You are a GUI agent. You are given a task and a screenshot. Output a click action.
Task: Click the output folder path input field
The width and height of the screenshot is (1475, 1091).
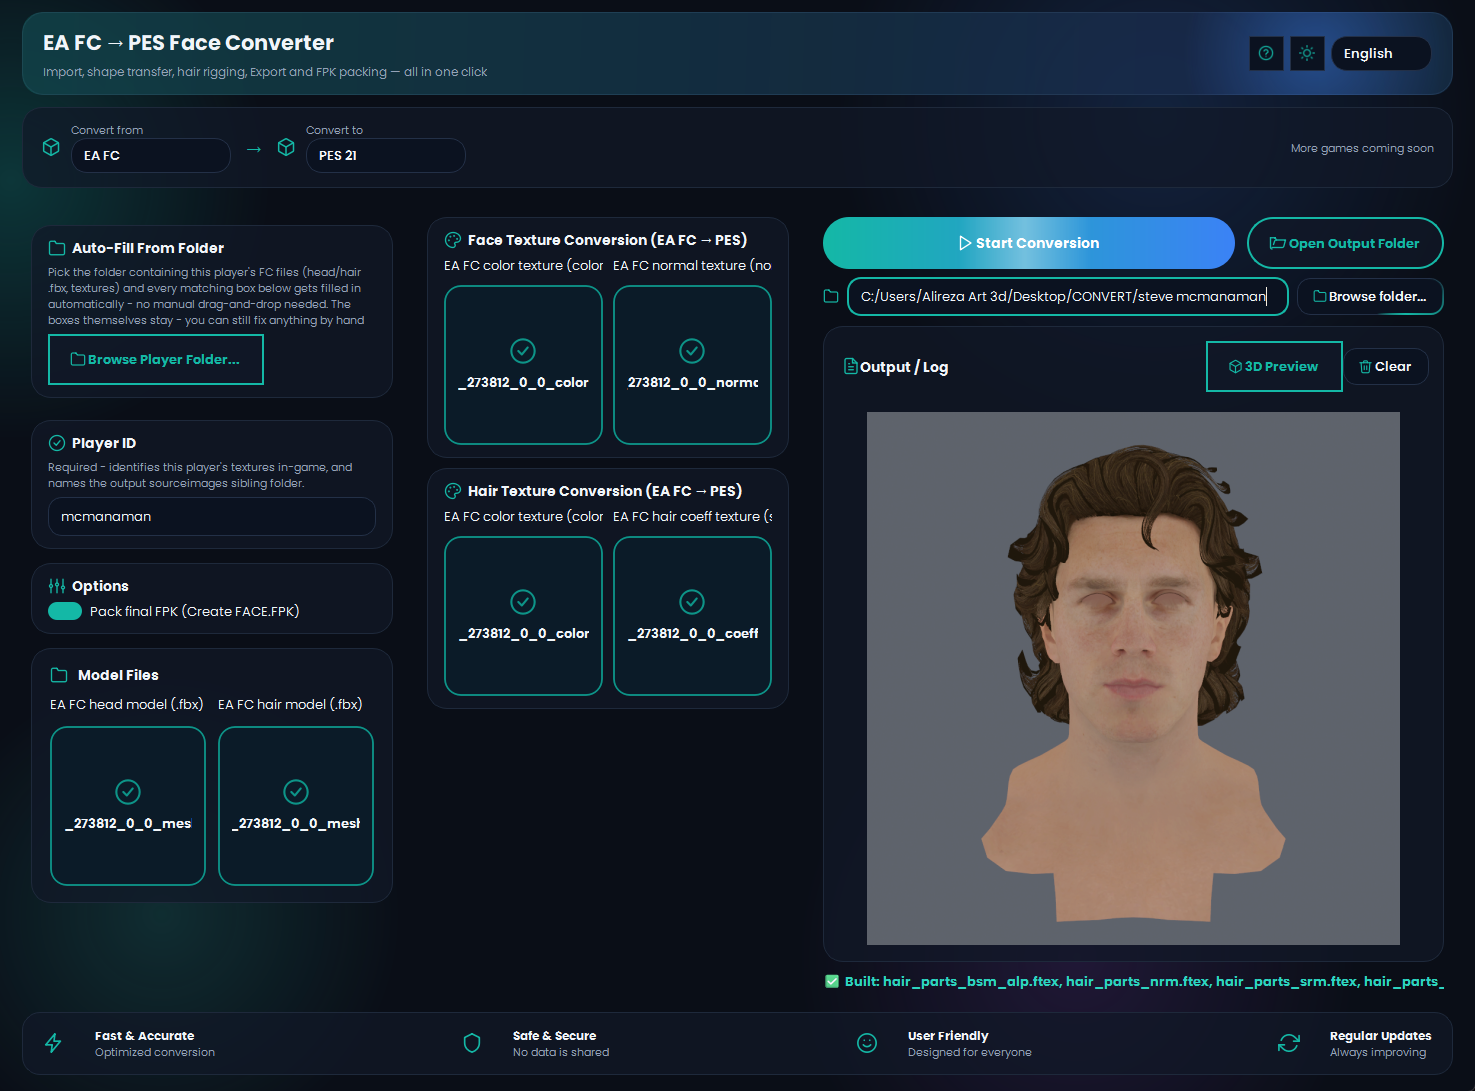click(1068, 296)
